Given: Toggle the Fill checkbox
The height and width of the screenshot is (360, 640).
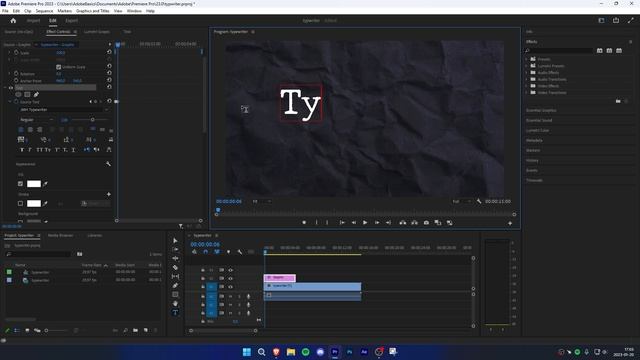Looking at the screenshot, I should click(20, 184).
